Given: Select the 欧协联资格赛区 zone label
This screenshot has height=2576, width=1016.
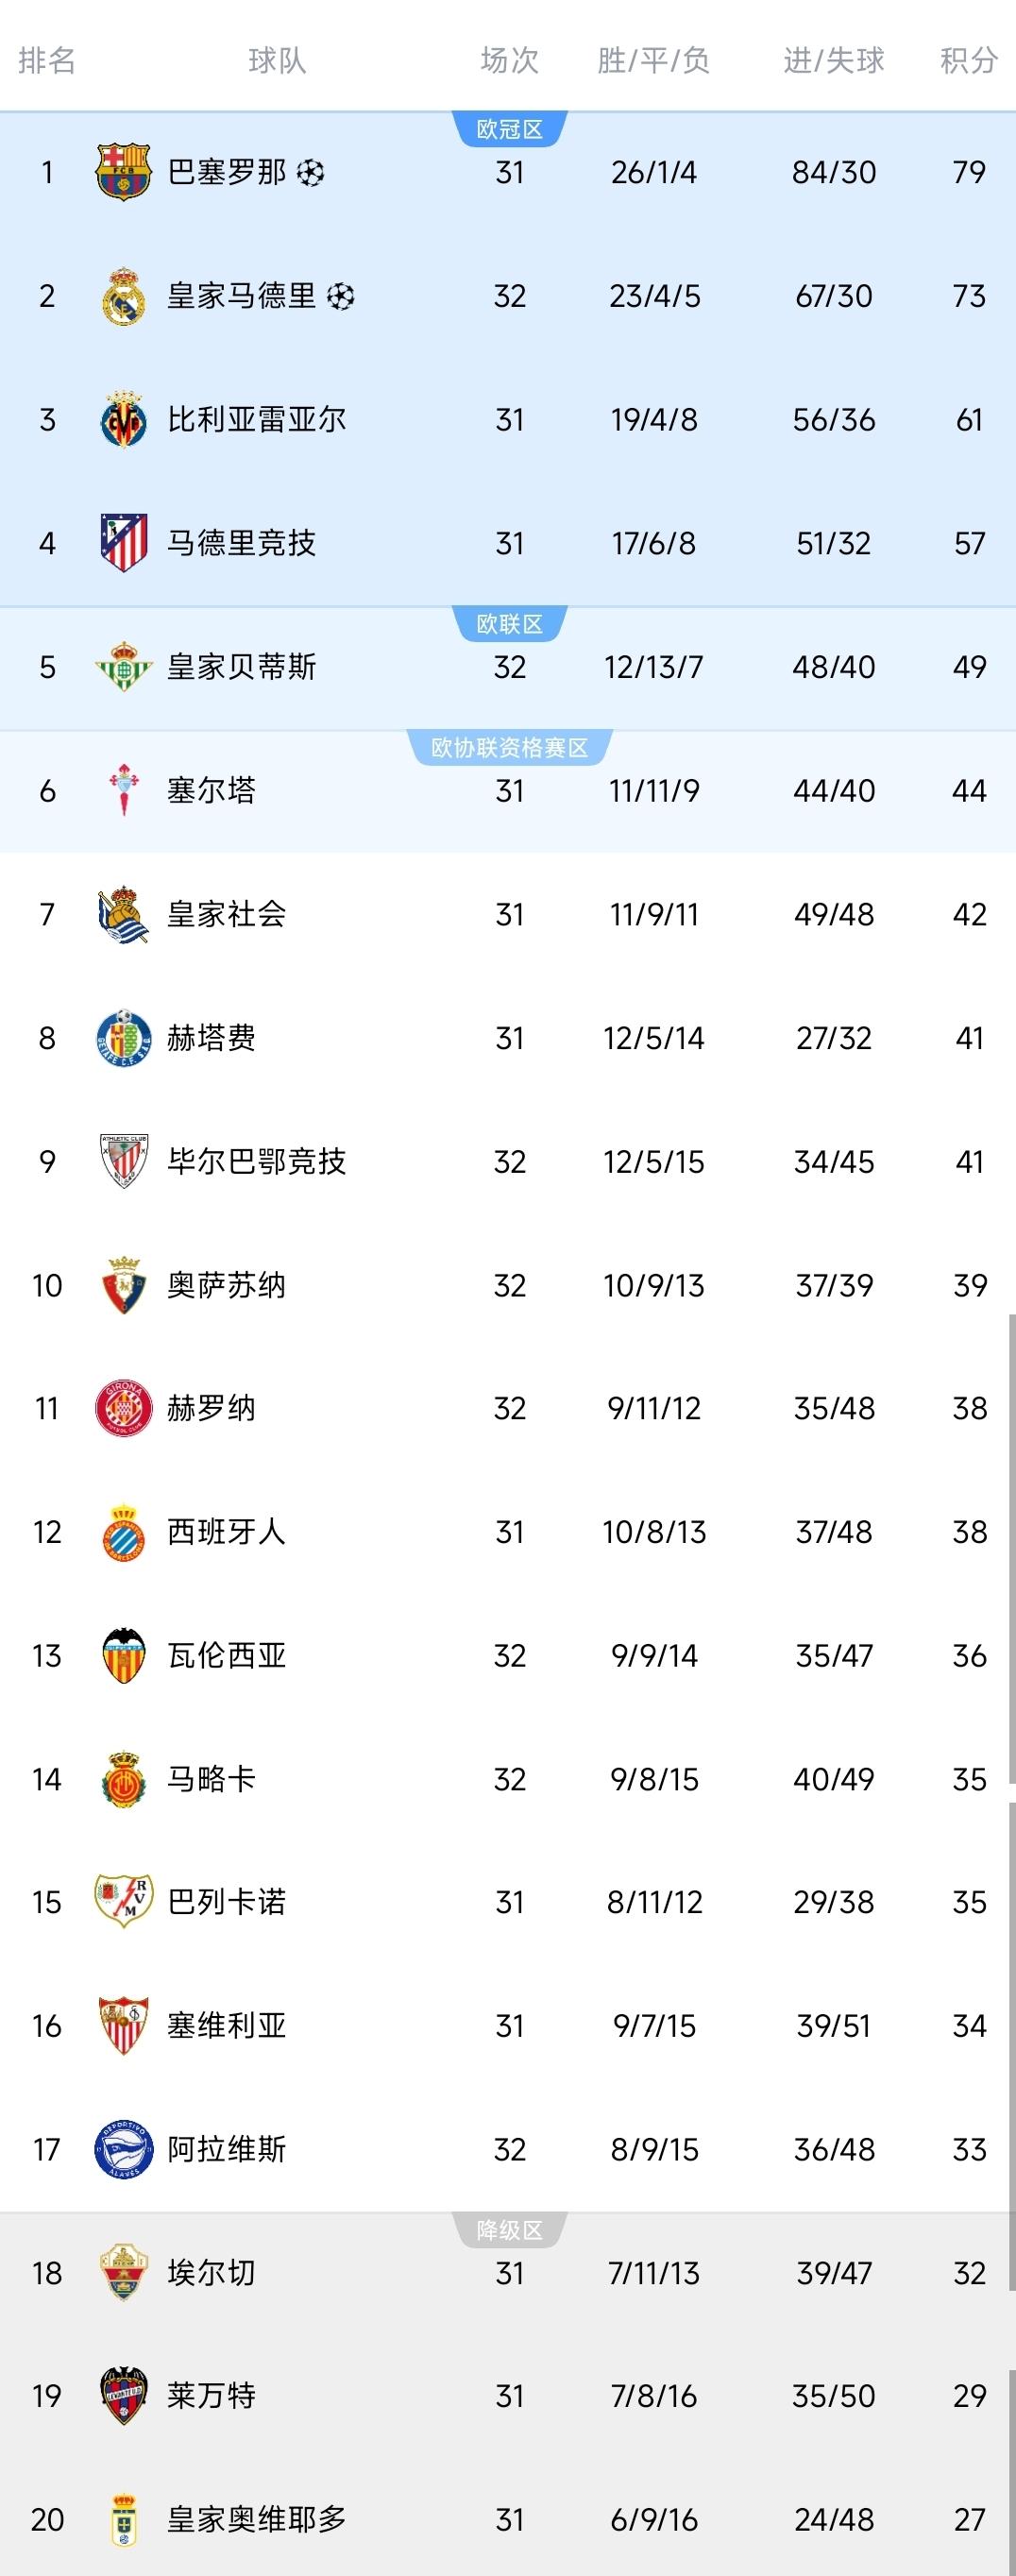Looking at the screenshot, I should pyautogui.click(x=509, y=748).
